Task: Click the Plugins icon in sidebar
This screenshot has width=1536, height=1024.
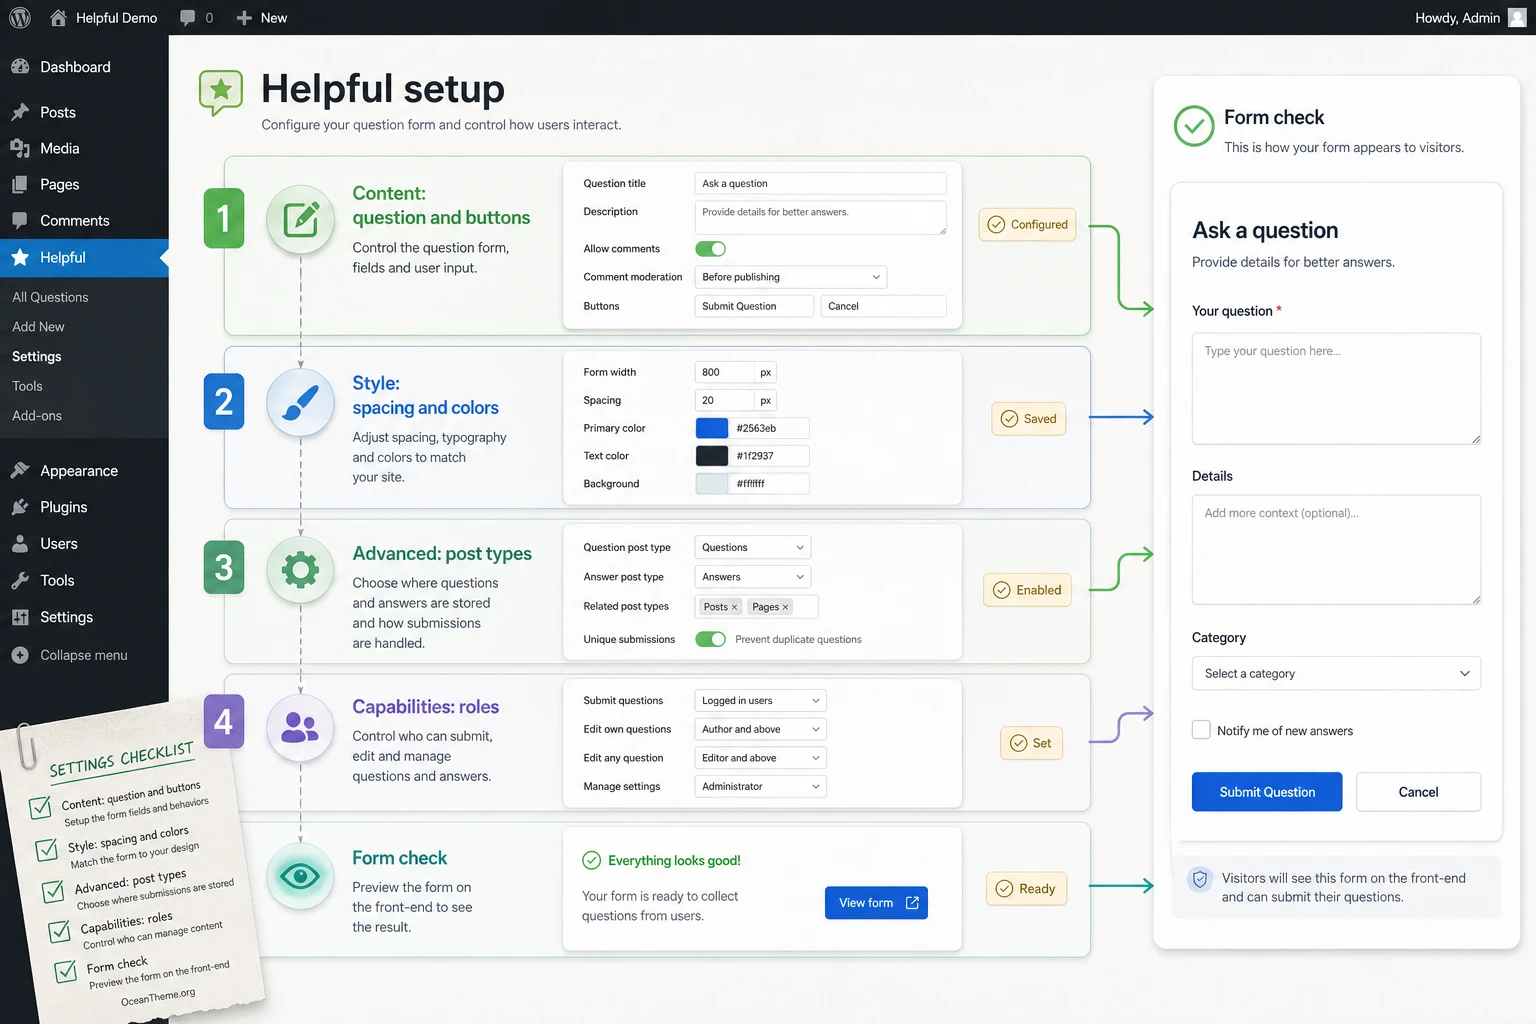Action: (20, 507)
